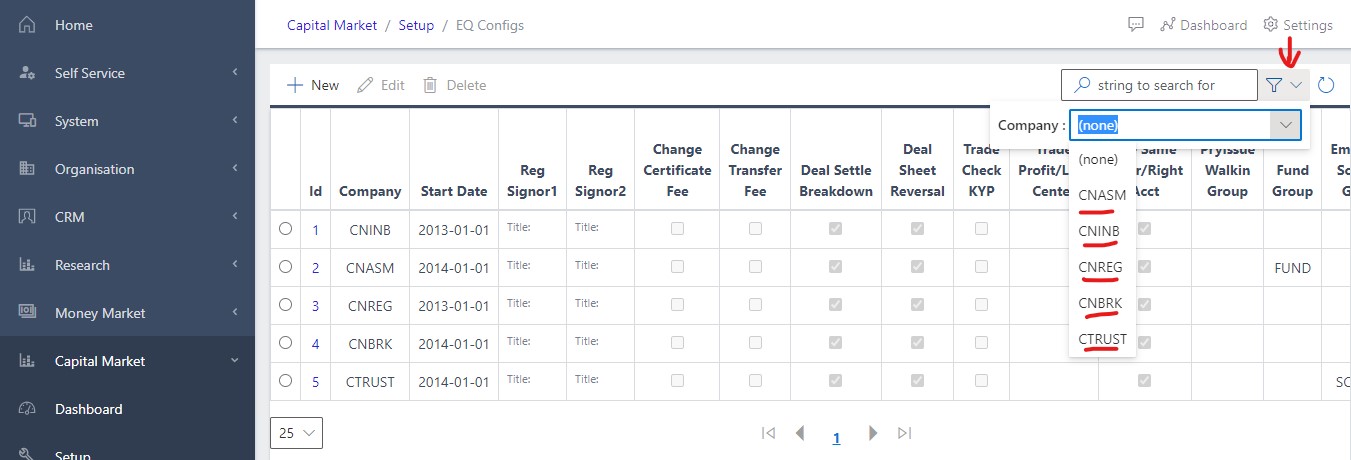Toggle Trade Check KYP checkbox for CTRUST
Screen dimensions: 1351x460
[981, 381]
